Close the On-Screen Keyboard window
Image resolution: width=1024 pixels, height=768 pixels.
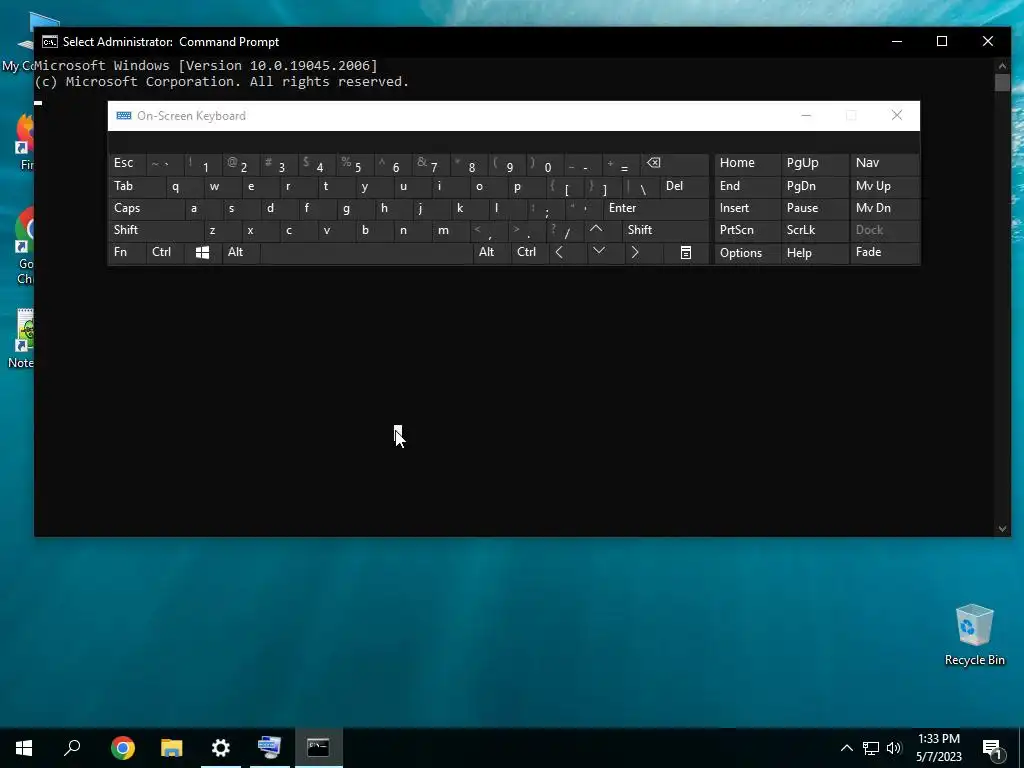click(x=897, y=116)
